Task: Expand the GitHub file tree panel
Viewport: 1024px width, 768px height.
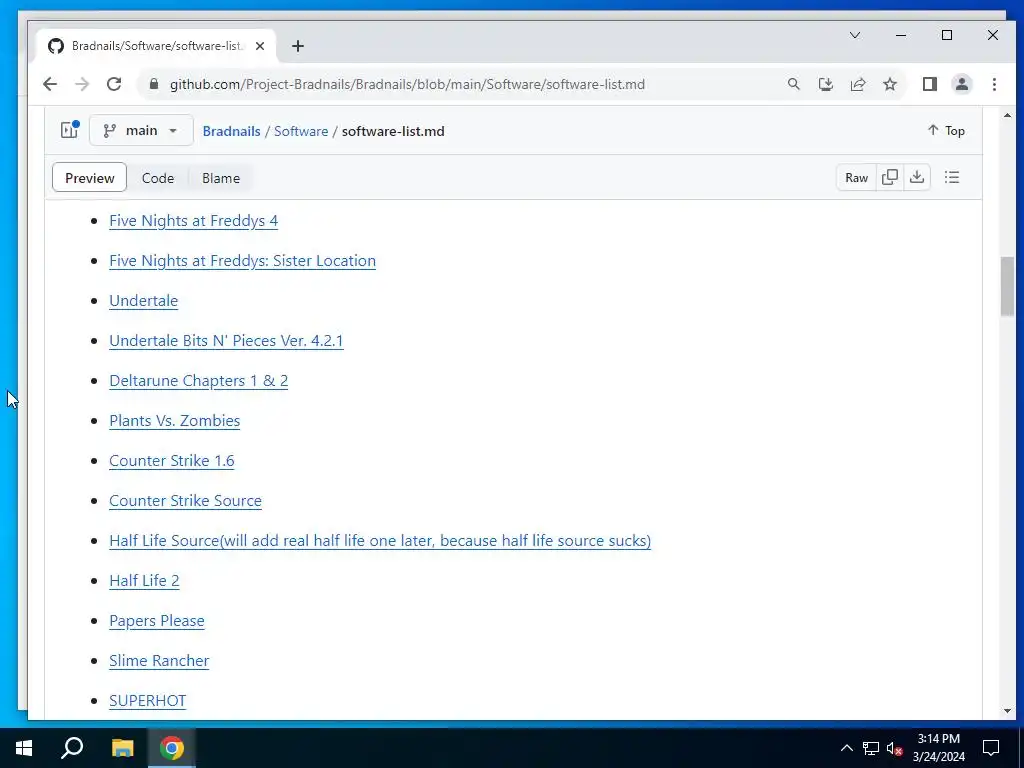Action: tap(69, 130)
